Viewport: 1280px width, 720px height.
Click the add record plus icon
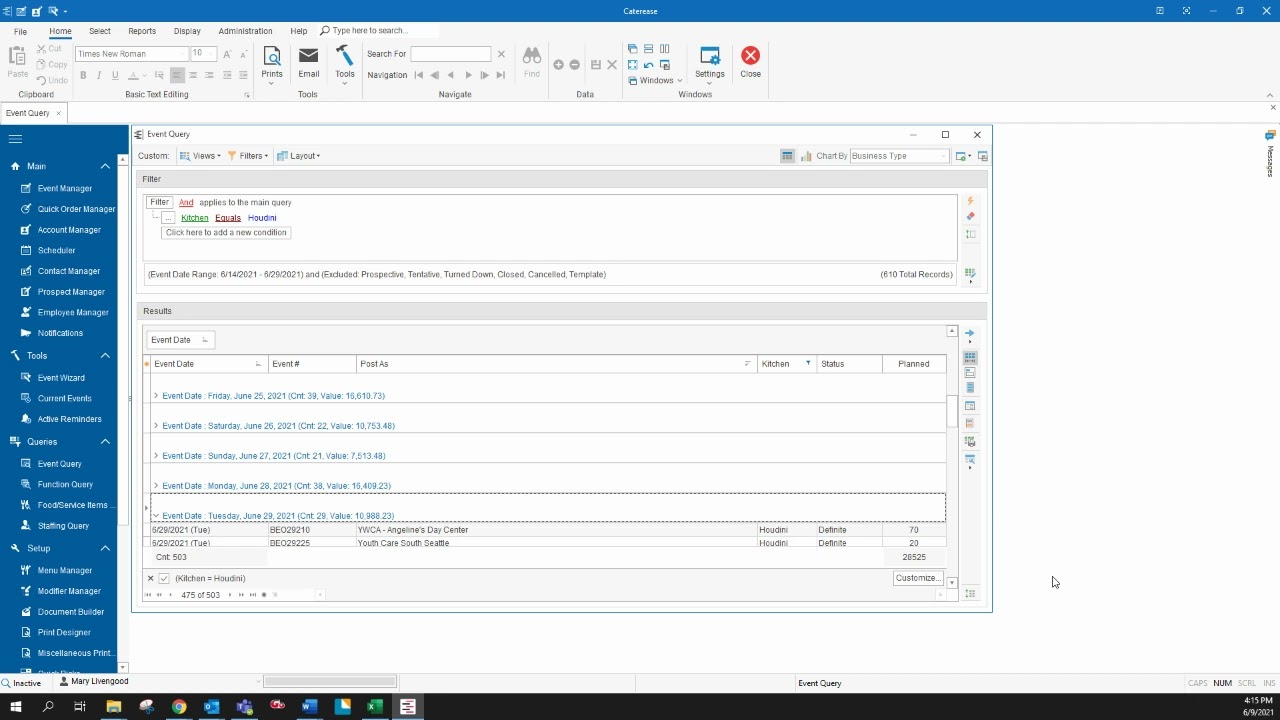(558, 65)
